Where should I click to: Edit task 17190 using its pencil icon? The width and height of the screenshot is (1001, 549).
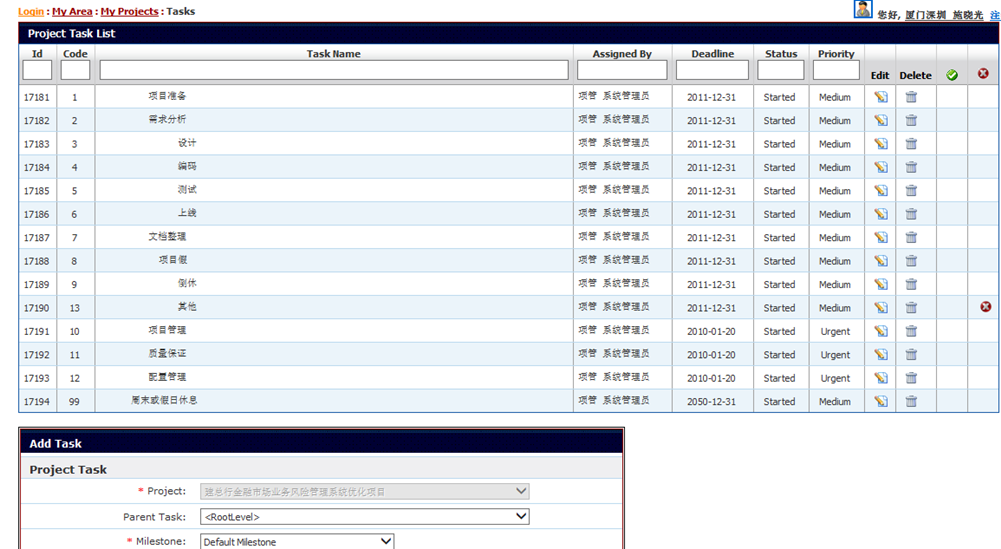[x=880, y=308]
